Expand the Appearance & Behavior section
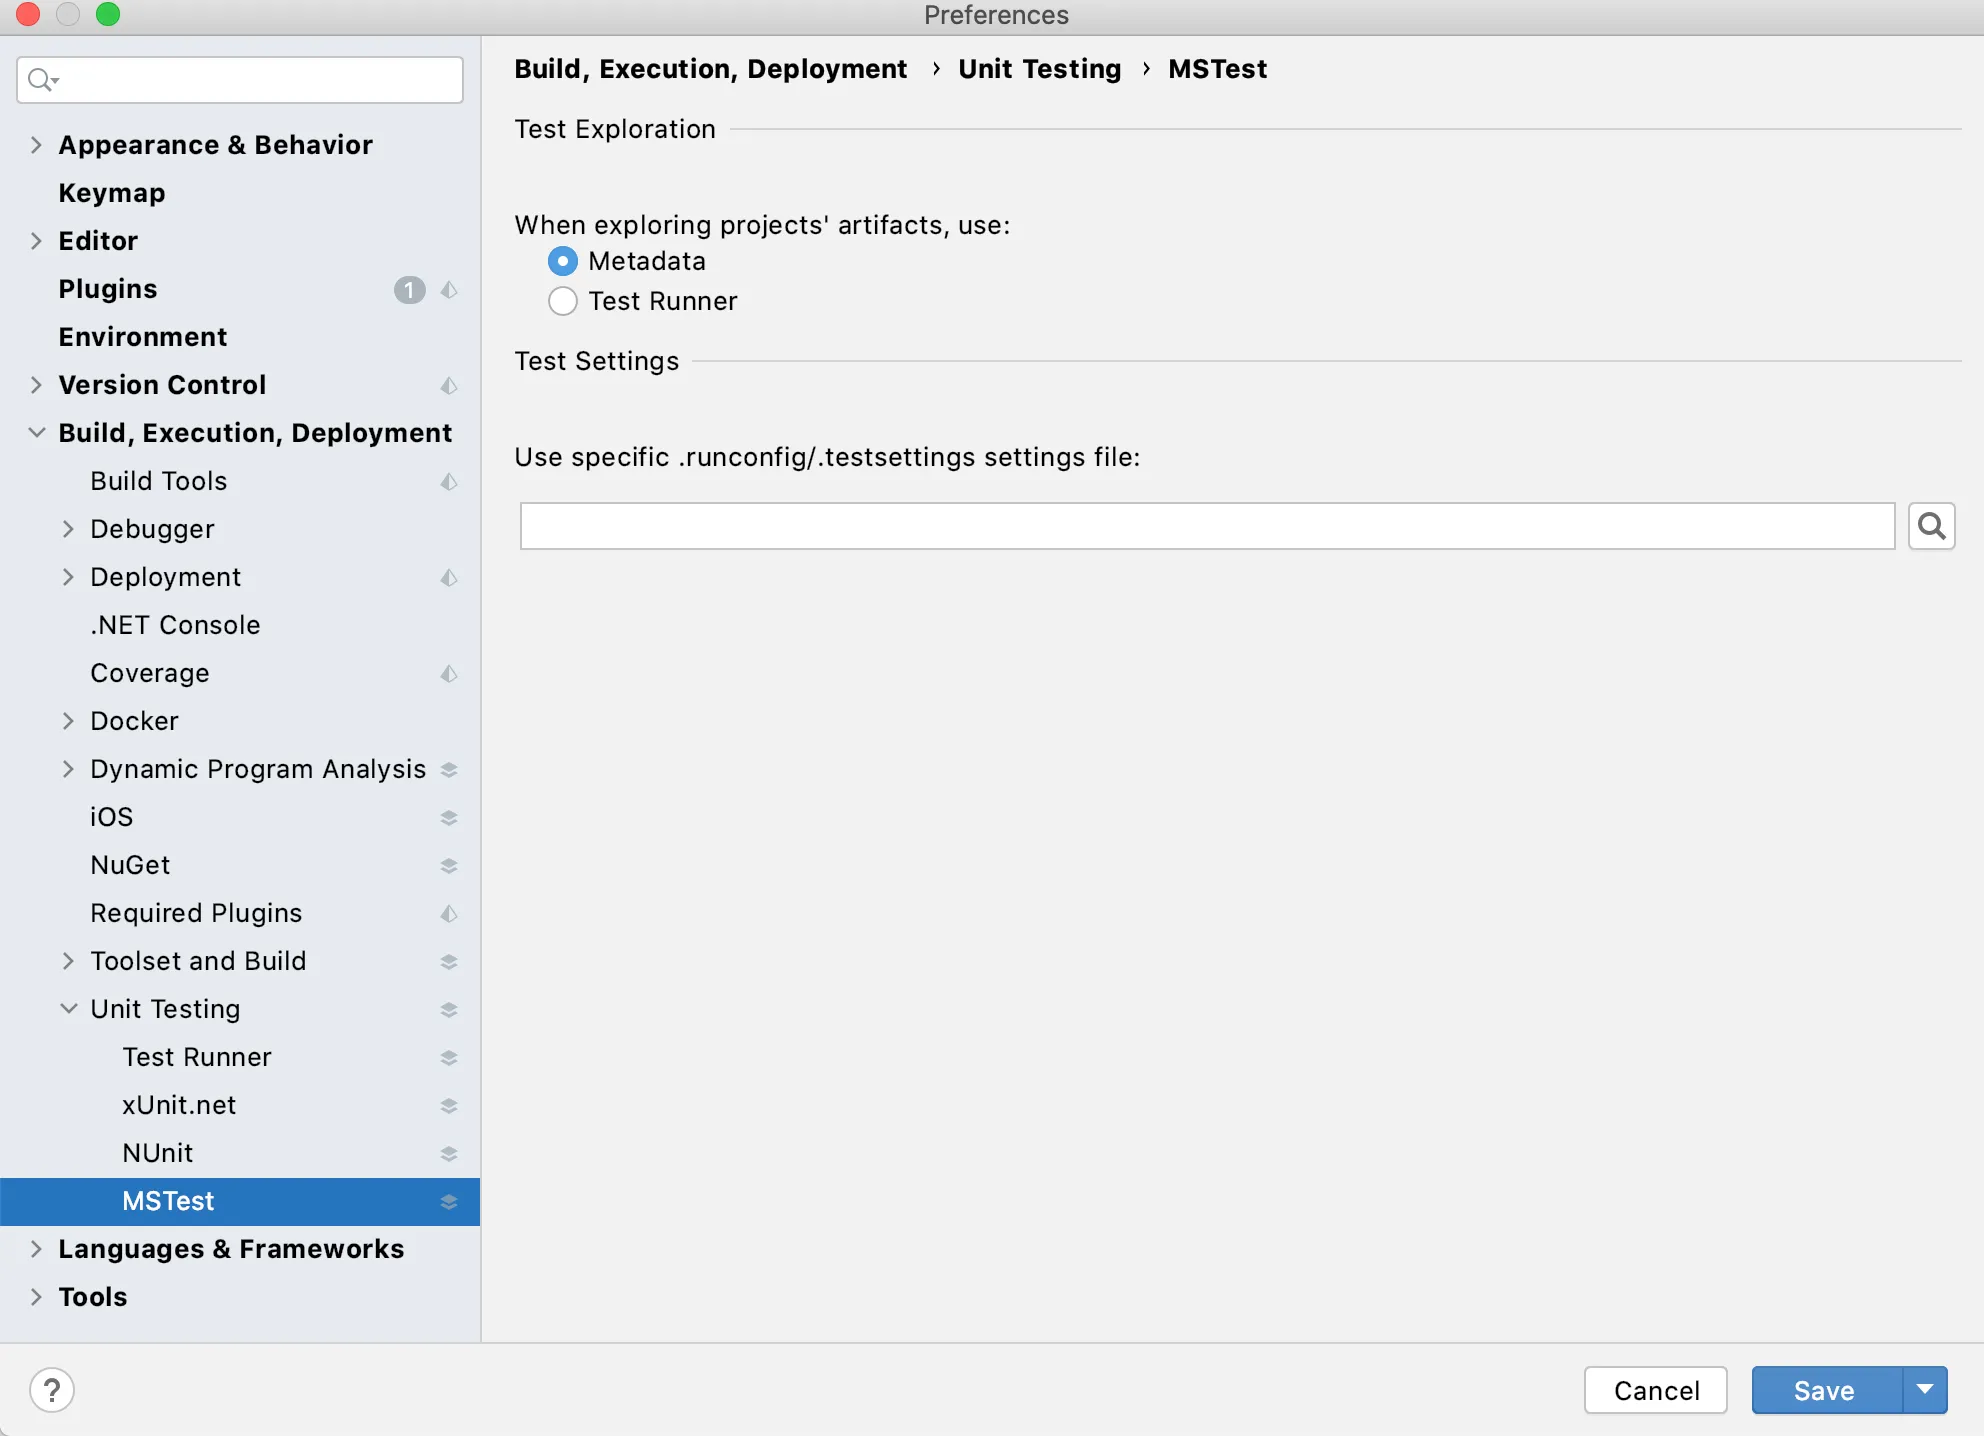The image size is (1984, 1436). [36, 145]
